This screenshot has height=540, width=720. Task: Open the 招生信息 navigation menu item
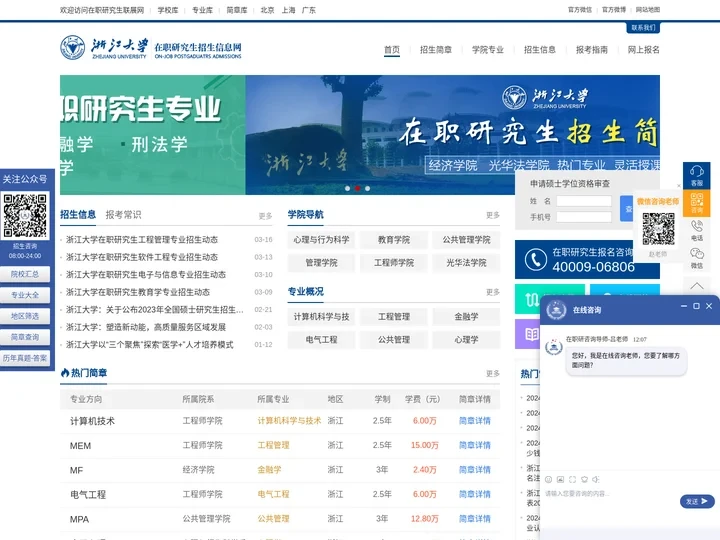[x=540, y=50]
